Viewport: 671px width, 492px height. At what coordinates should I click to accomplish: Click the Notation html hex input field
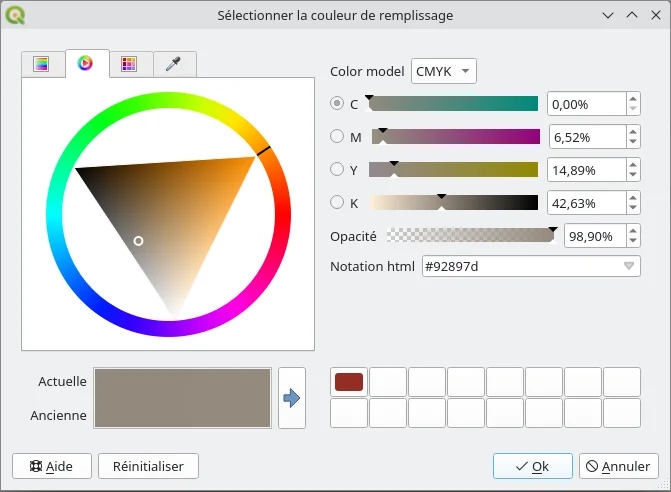click(518, 266)
